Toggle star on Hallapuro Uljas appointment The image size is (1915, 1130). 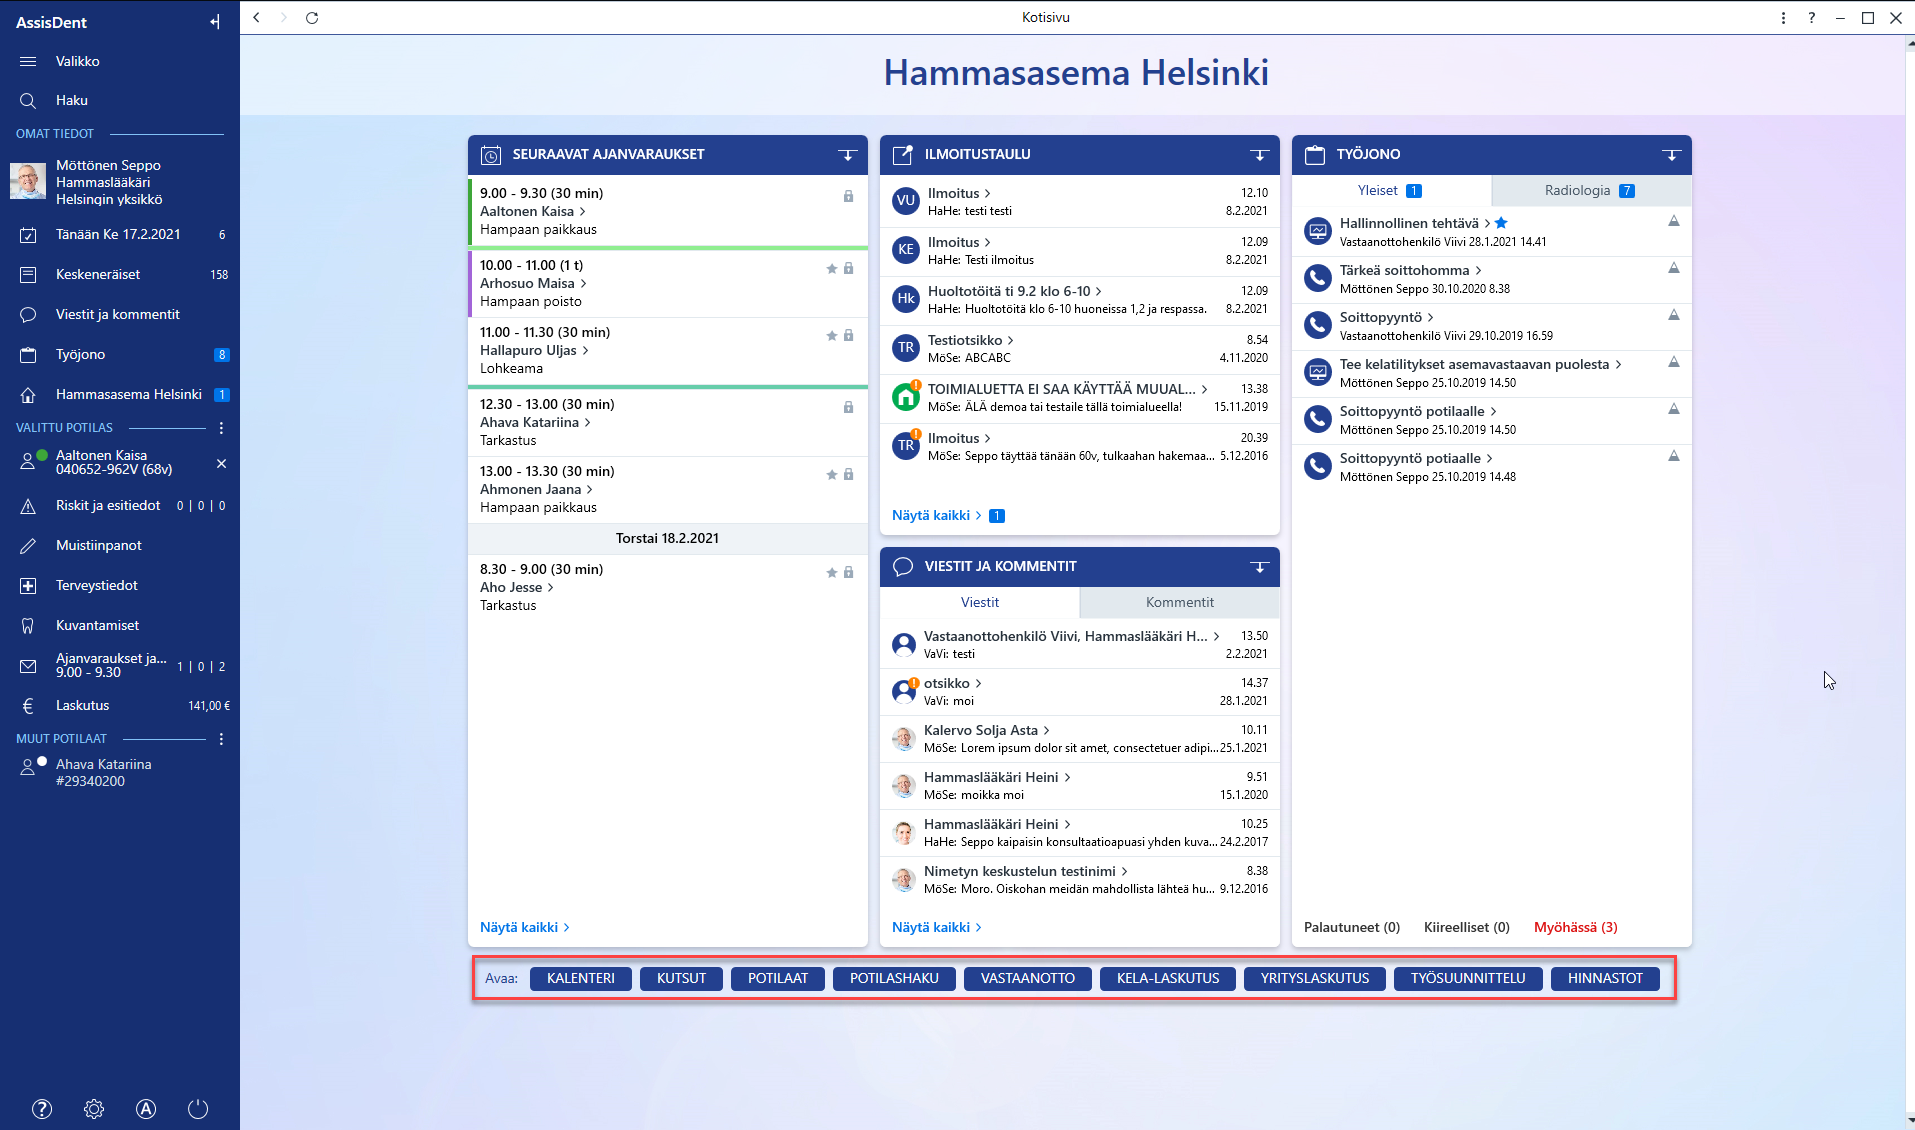click(x=831, y=335)
